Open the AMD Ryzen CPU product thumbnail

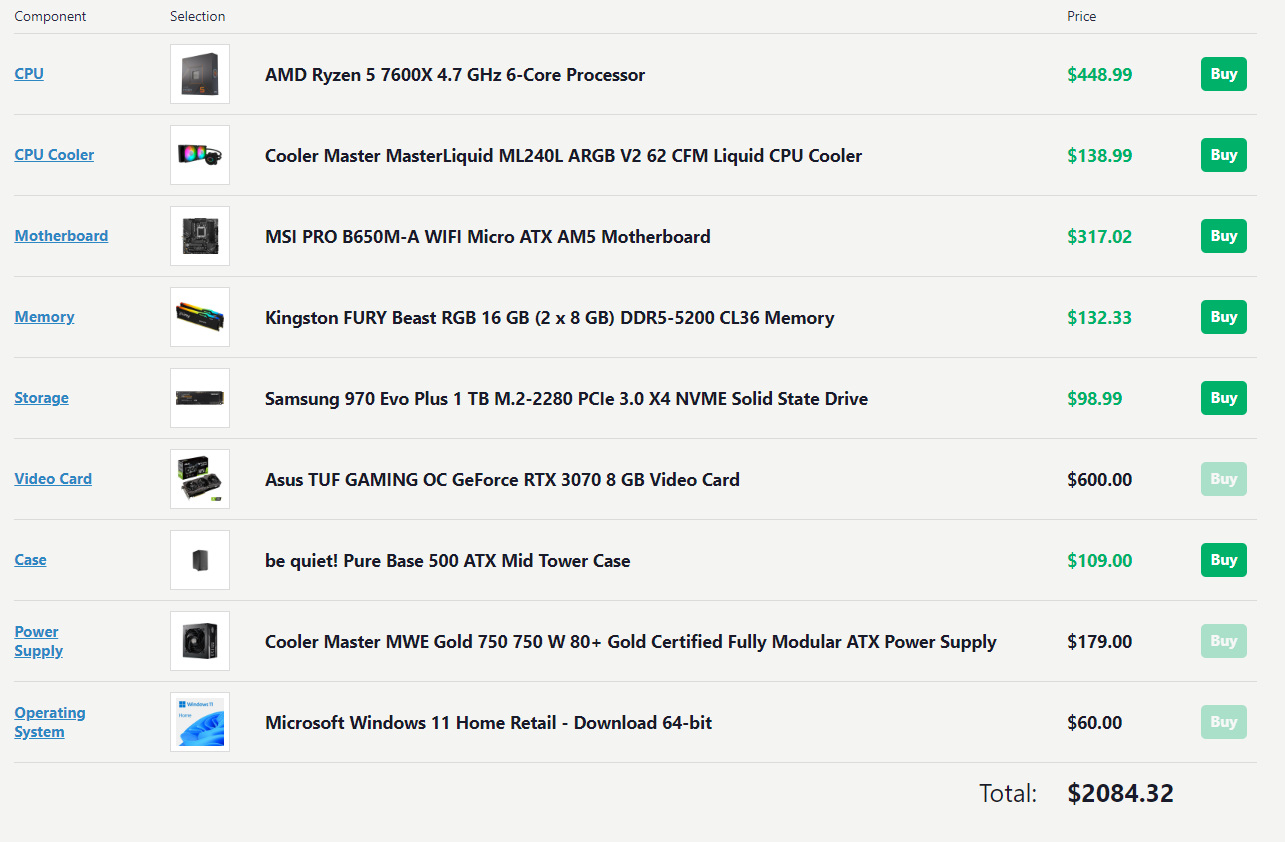click(x=200, y=74)
